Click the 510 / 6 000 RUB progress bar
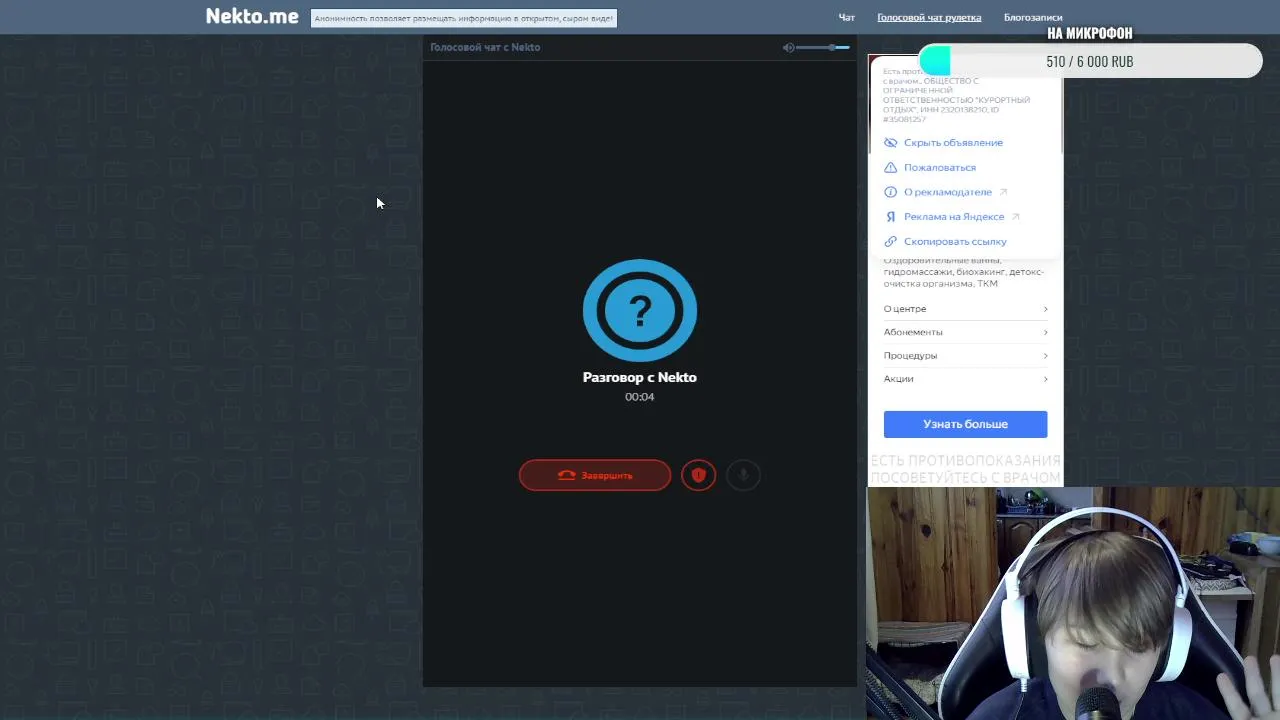1280x720 pixels. click(1090, 61)
